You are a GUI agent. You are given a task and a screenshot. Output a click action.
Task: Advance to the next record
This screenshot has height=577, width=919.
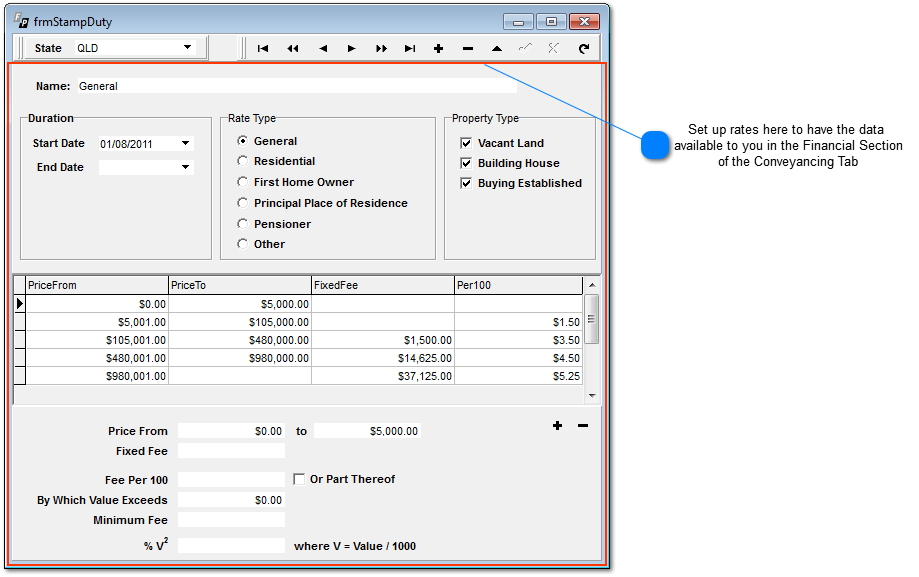351,48
